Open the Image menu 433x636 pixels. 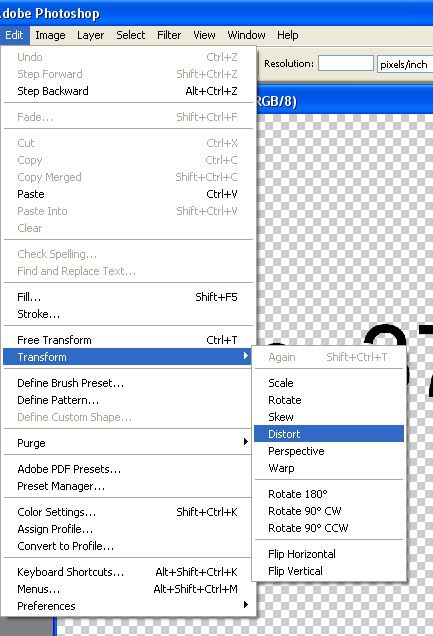click(x=50, y=35)
